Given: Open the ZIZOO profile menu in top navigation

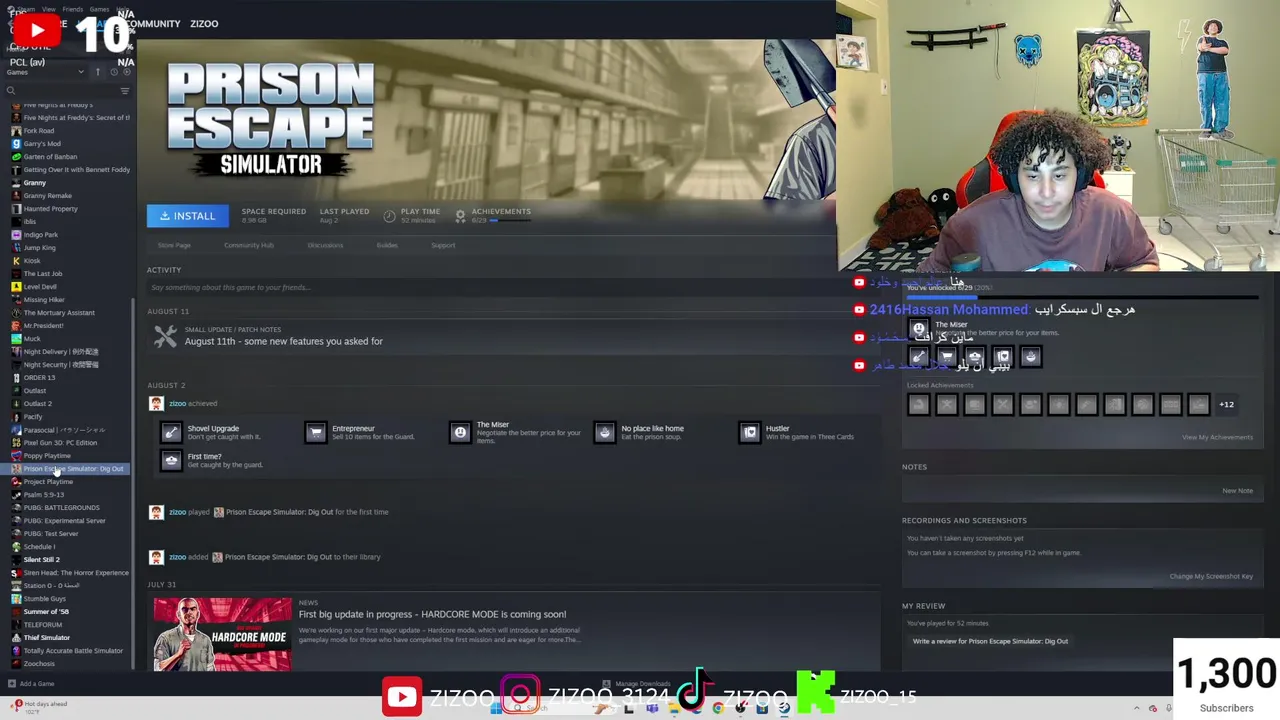Looking at the screenshot, I should (x=204, y=23).
